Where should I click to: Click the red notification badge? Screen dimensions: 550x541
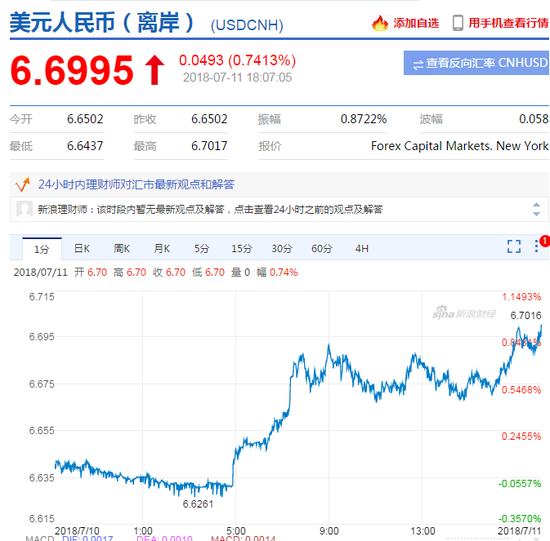[545, 241]
